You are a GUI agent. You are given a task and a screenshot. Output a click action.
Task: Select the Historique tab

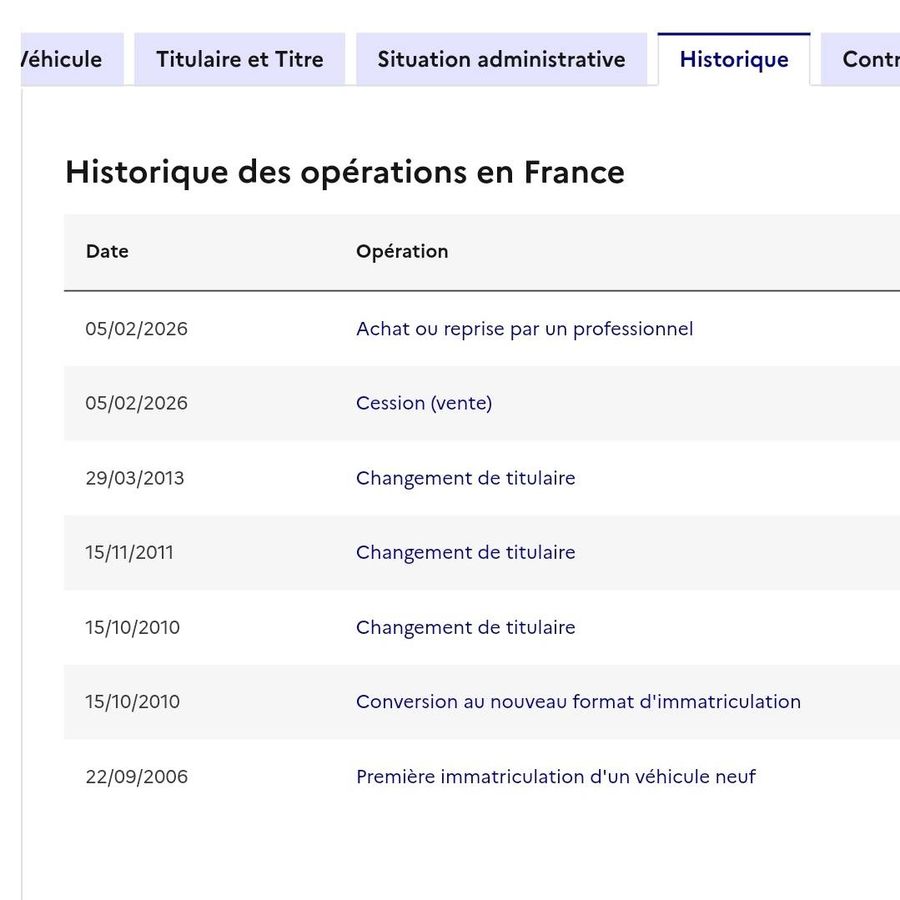[733, 60]
